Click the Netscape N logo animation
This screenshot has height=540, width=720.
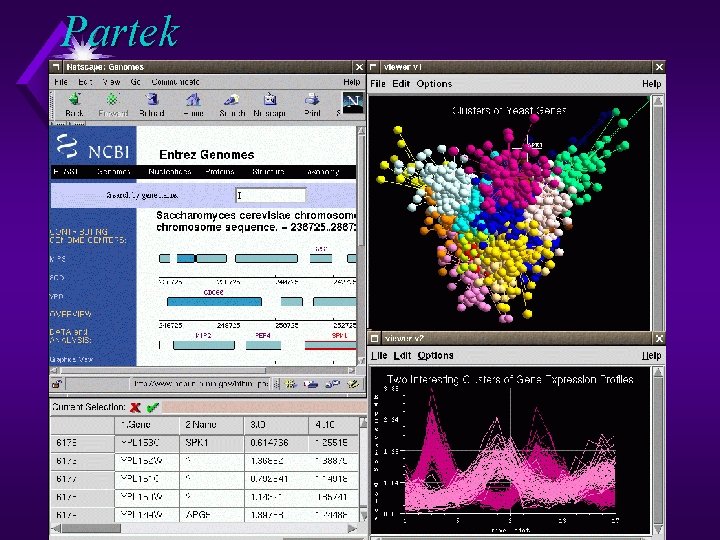(353, 103)
